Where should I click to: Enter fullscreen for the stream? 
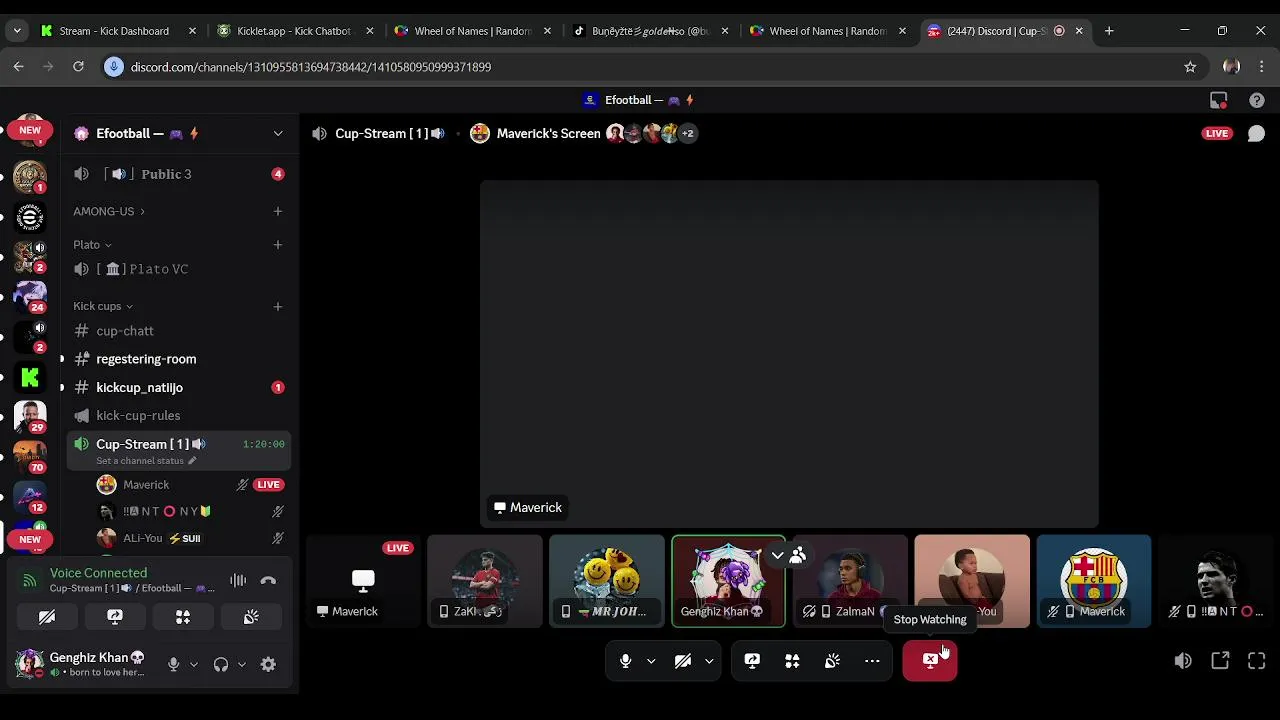click(x=1257, y=661)
